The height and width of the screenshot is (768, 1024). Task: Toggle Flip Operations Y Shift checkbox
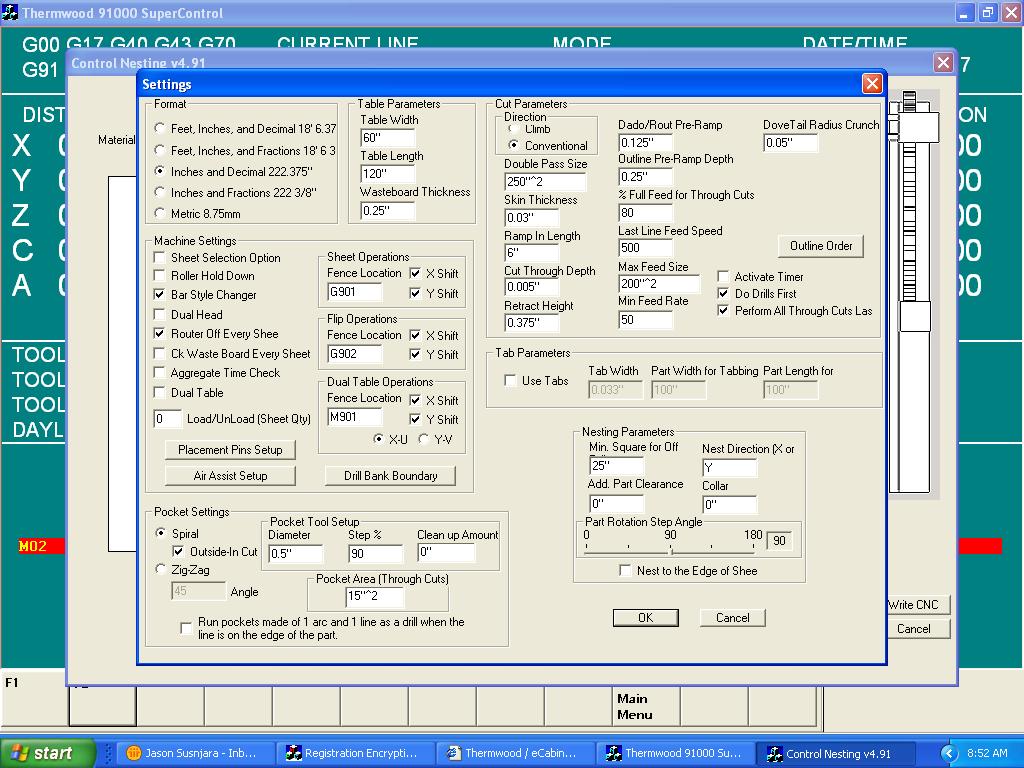point(415,354)
